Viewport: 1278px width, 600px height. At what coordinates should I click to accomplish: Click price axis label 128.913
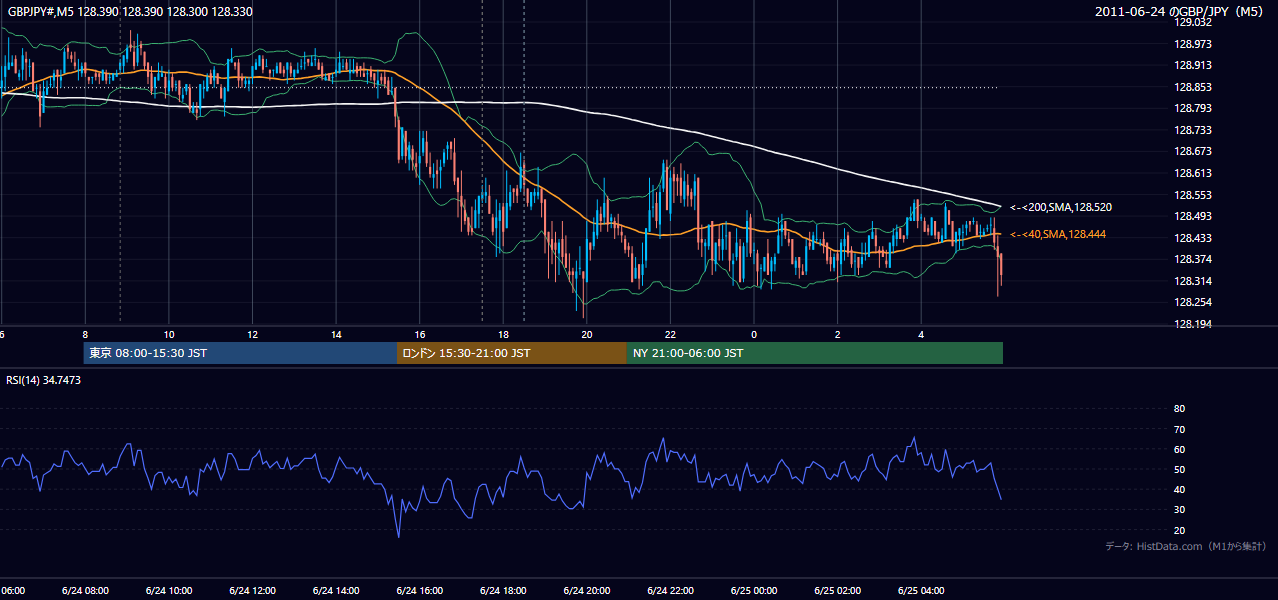pyautogui.click(x=1192, y=65)
